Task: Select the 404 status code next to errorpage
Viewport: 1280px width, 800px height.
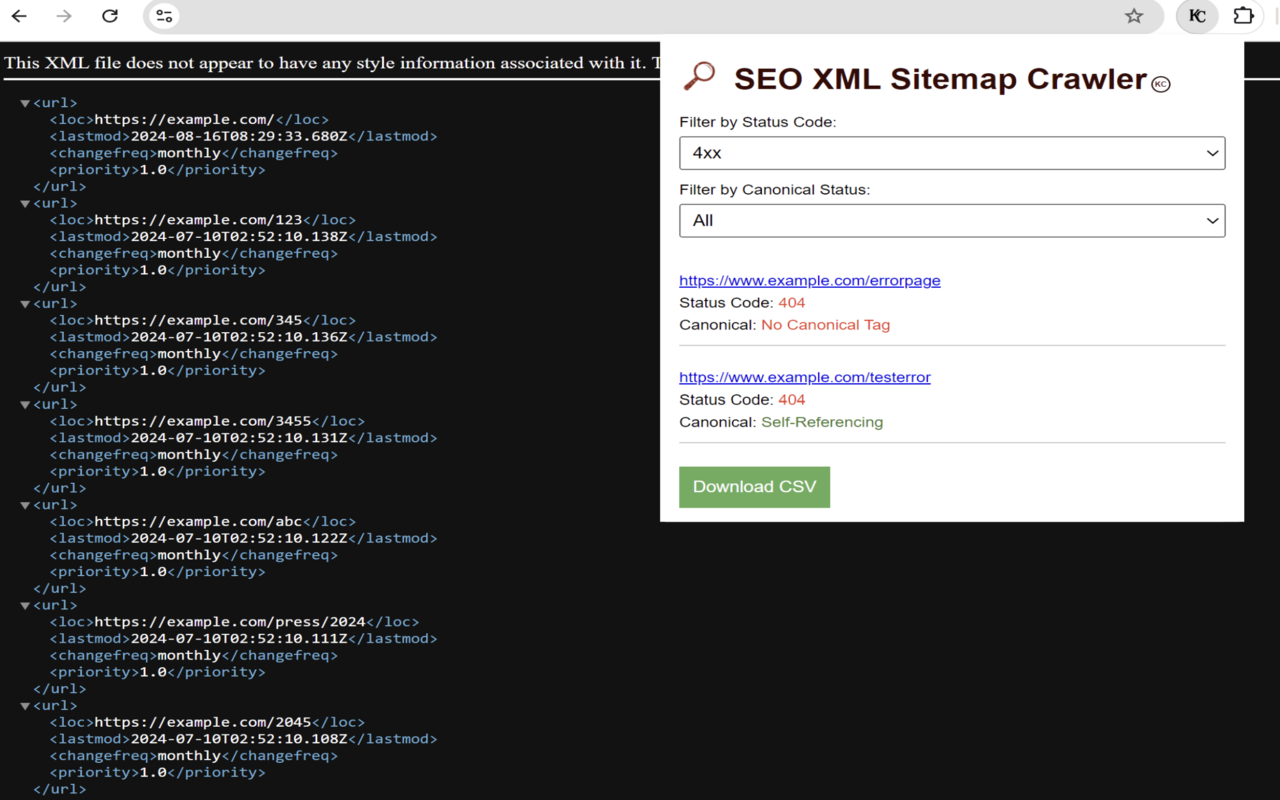Action: (x=791, y=302)
